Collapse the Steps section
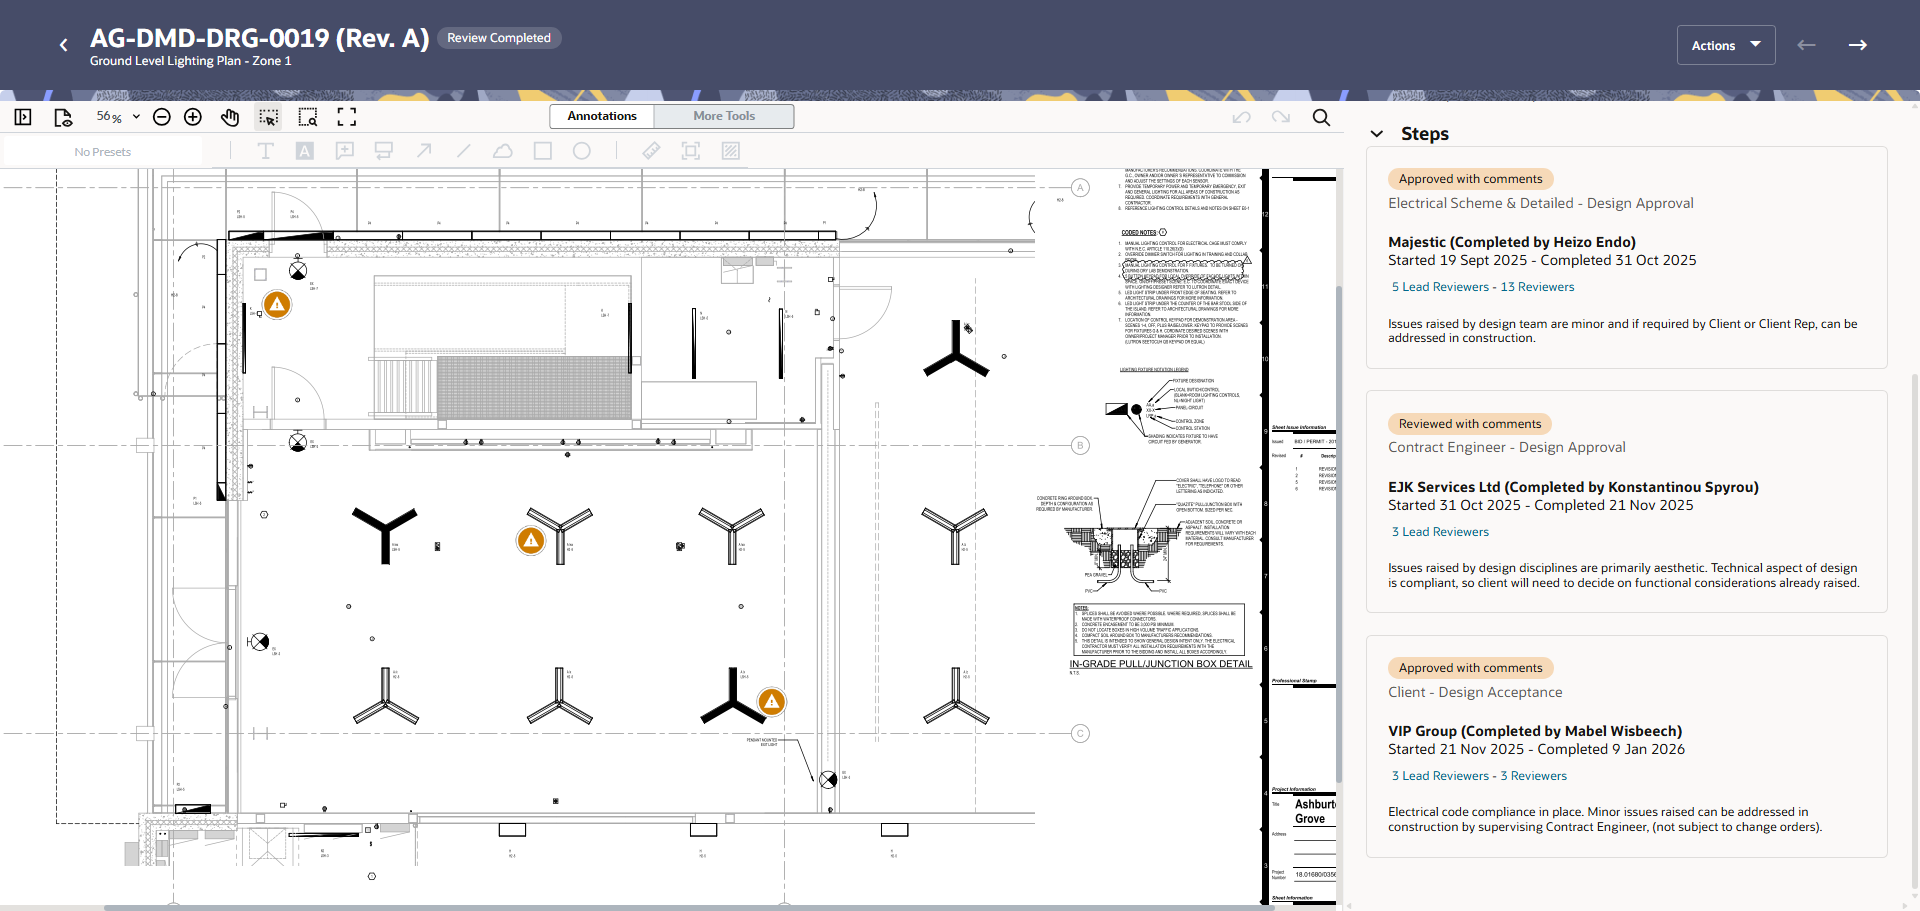Screen dimensions: 1920x911 [1377, 134]
